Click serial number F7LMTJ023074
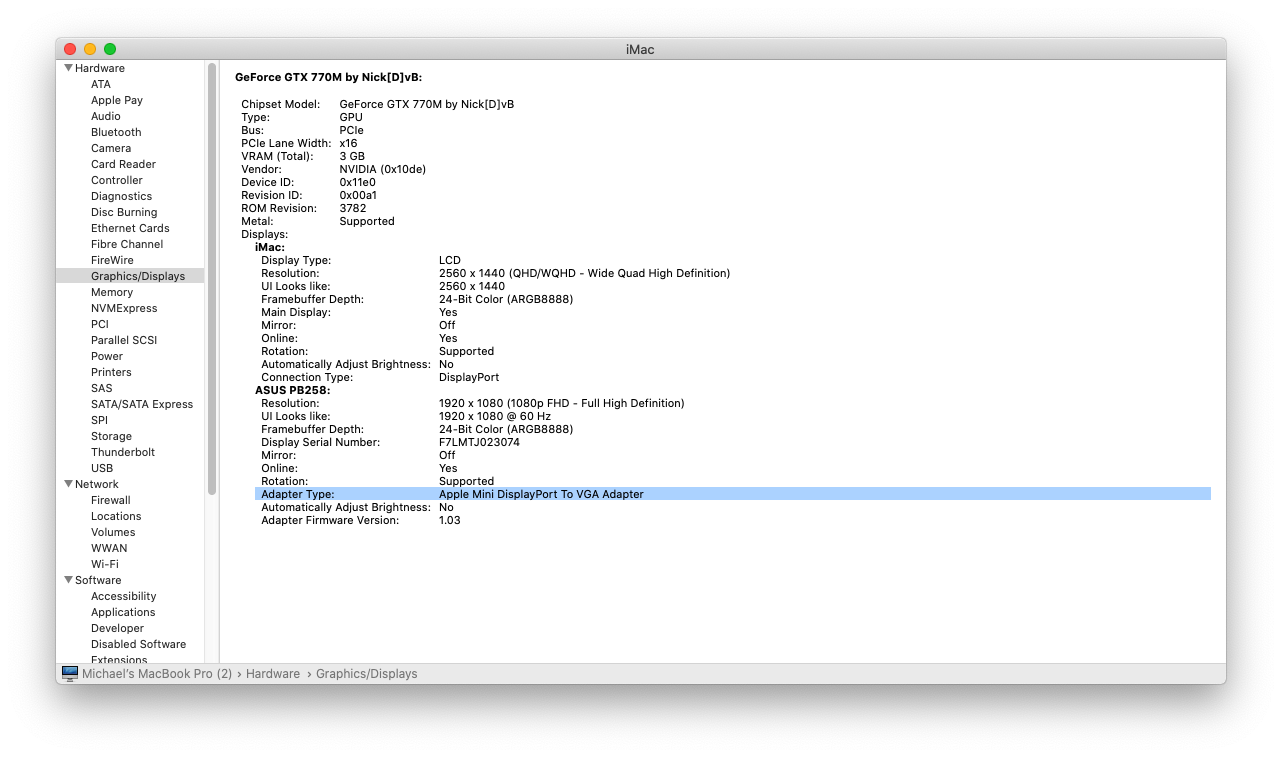1282x758 pixels. [x=479, y=442]
